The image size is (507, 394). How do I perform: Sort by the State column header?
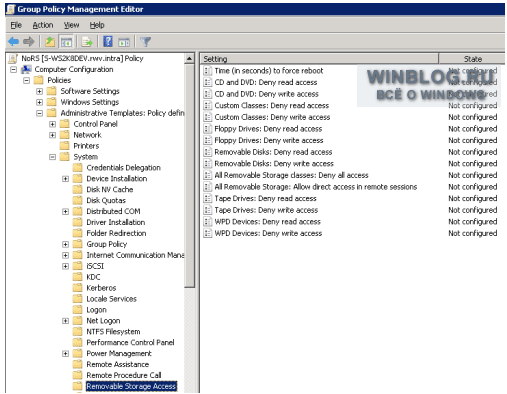coord(472,59)
